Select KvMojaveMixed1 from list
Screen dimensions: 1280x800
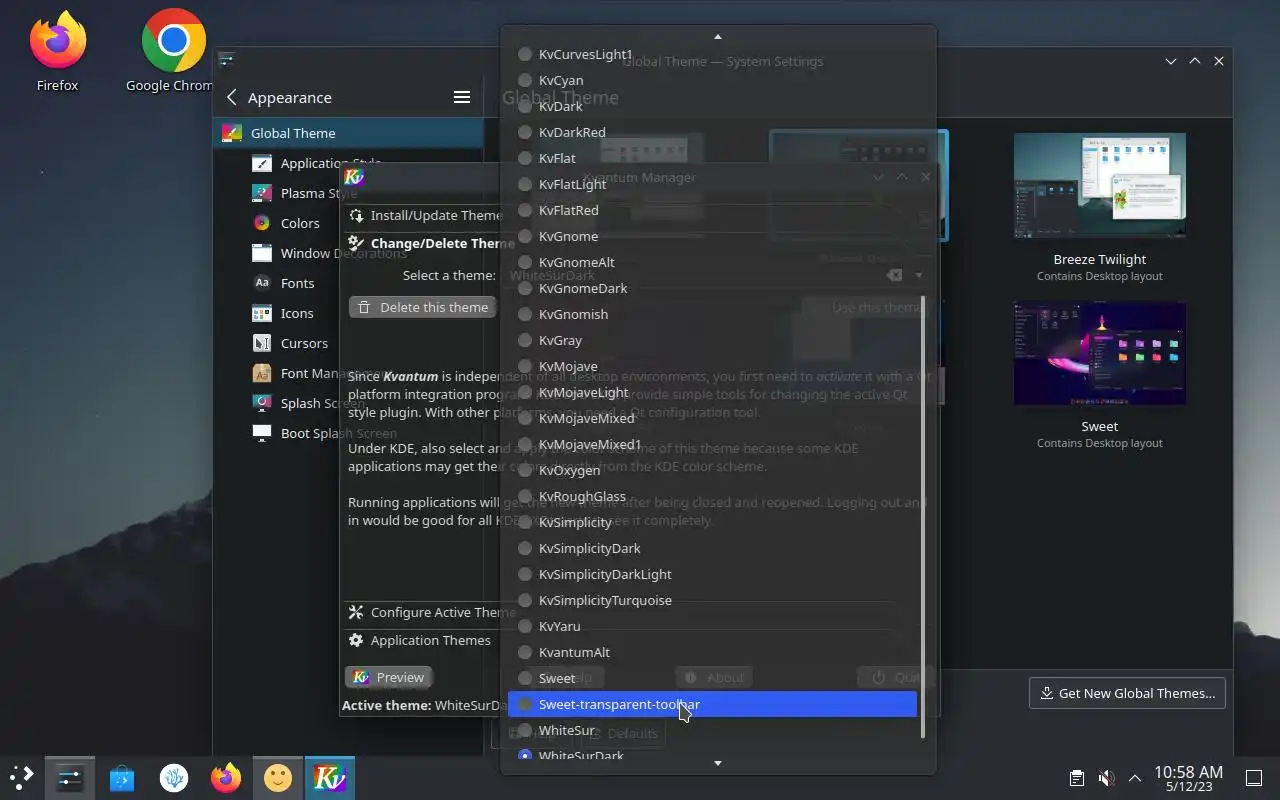[x=712, y=444]
